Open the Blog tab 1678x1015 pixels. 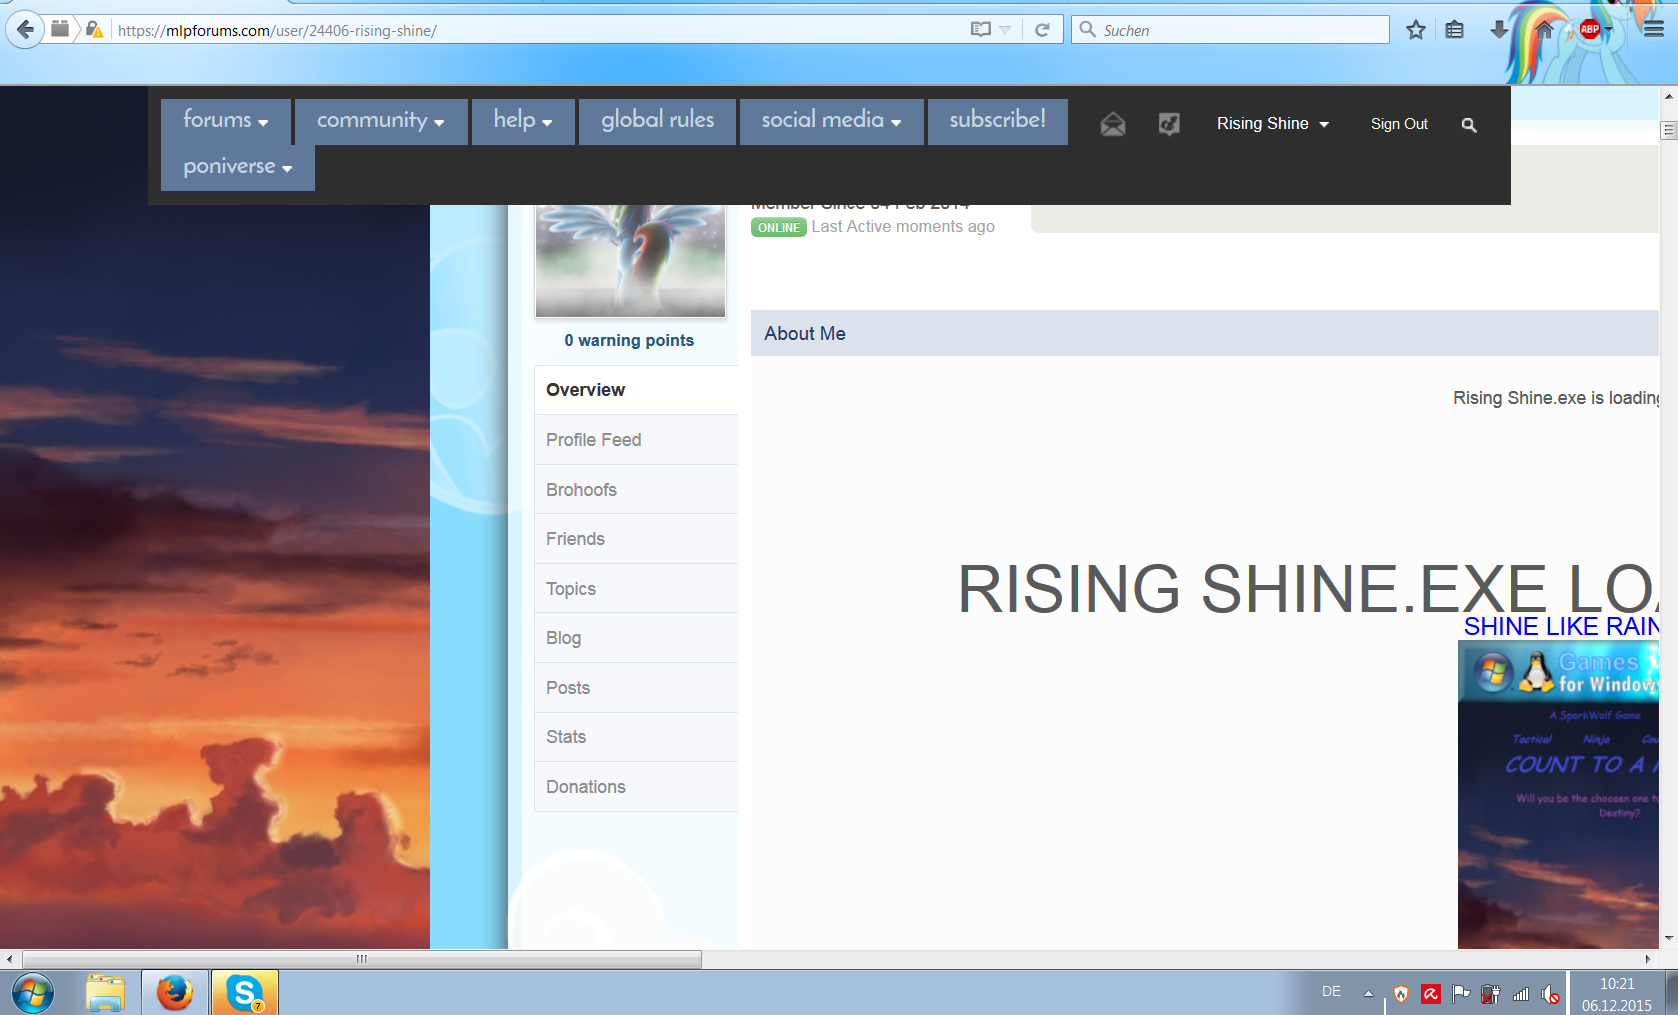pos(636,638)
